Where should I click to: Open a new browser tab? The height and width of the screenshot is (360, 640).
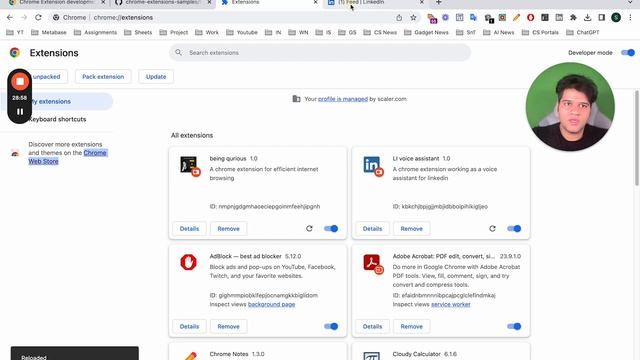438,2
